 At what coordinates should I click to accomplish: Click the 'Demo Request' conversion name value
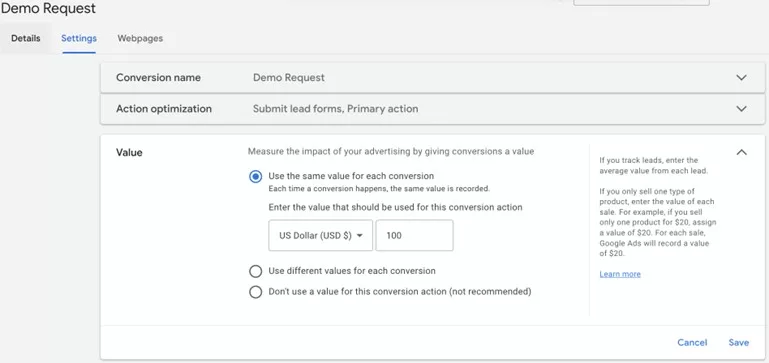pos(289,78)
